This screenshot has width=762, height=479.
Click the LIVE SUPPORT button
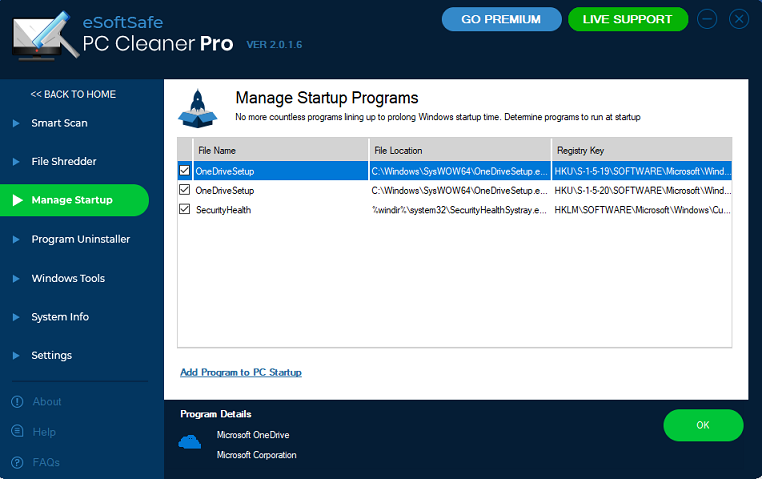(x=628, y=19)
